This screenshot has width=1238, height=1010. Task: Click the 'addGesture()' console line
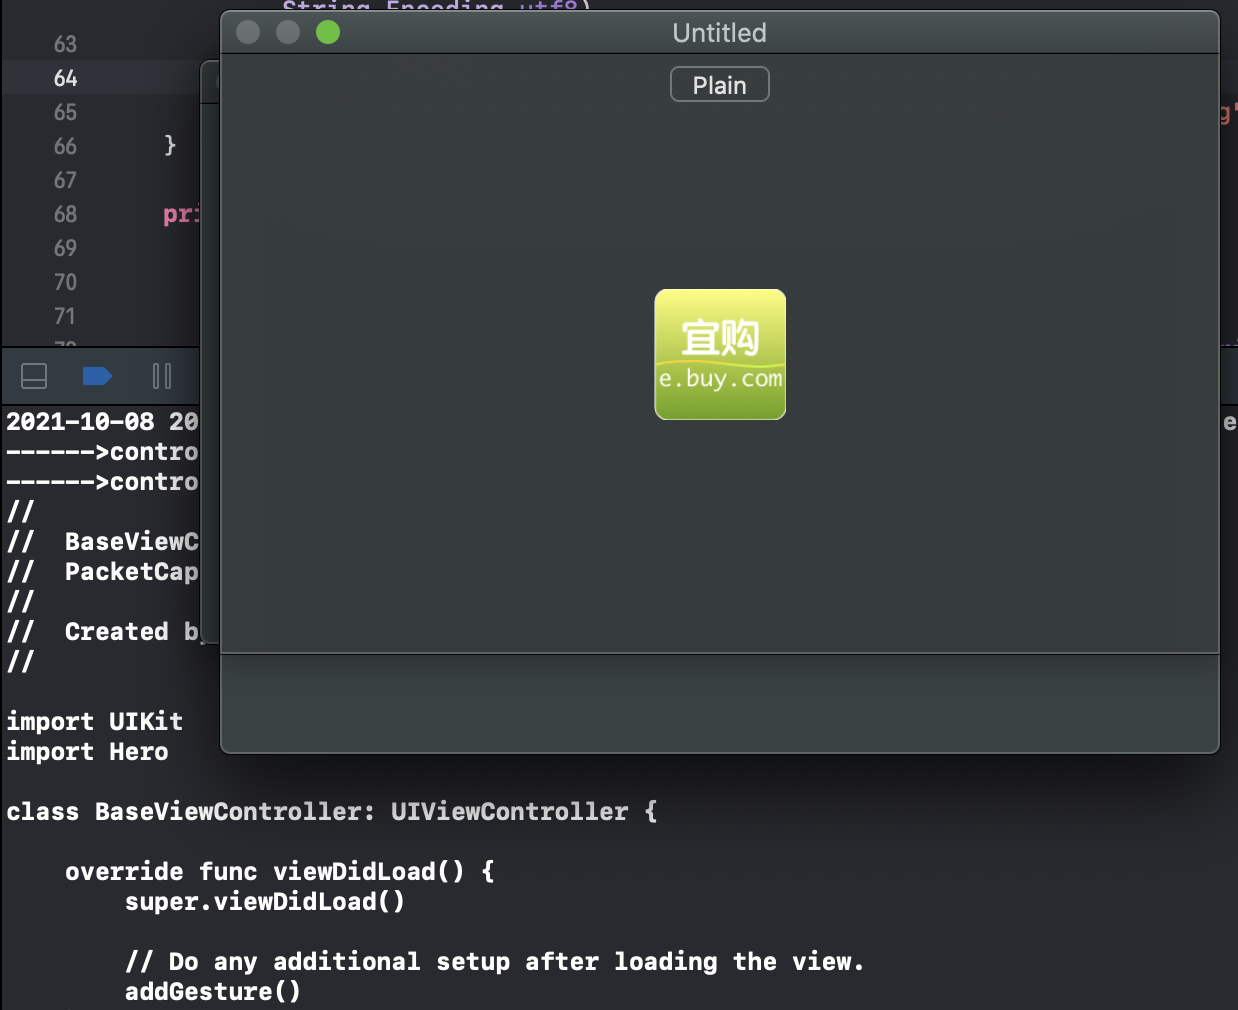(x=213, y=992)
